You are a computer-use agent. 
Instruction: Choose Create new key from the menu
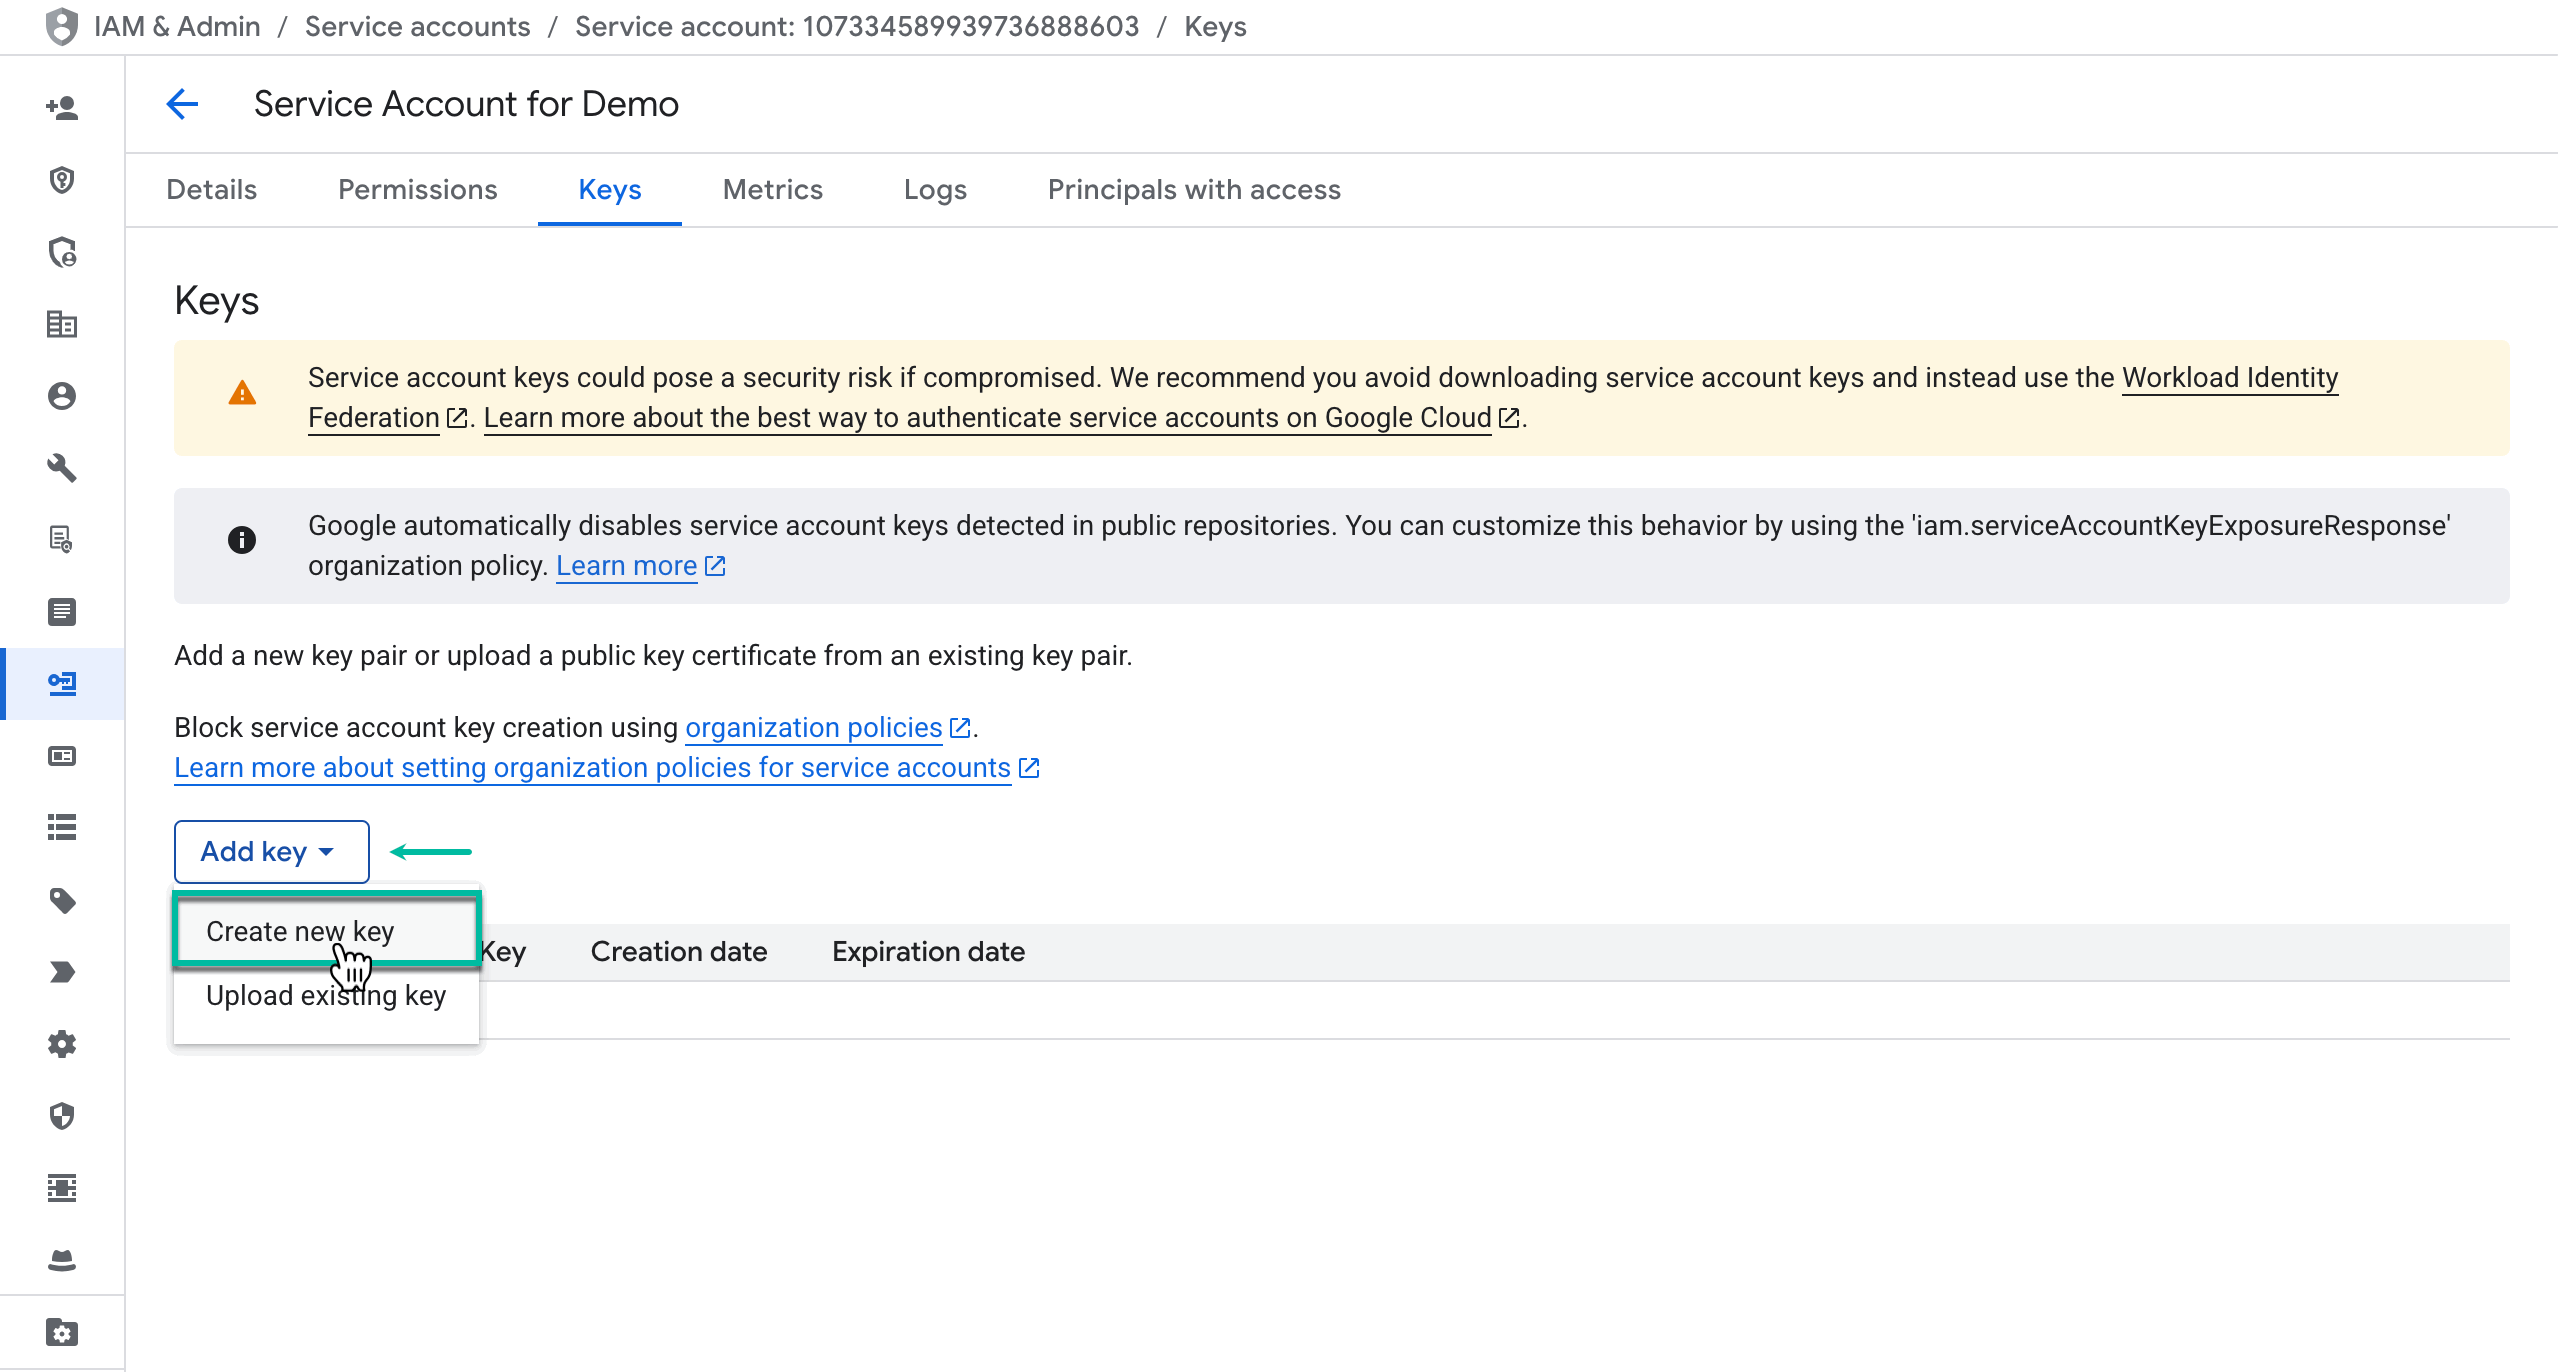(300, 930)
